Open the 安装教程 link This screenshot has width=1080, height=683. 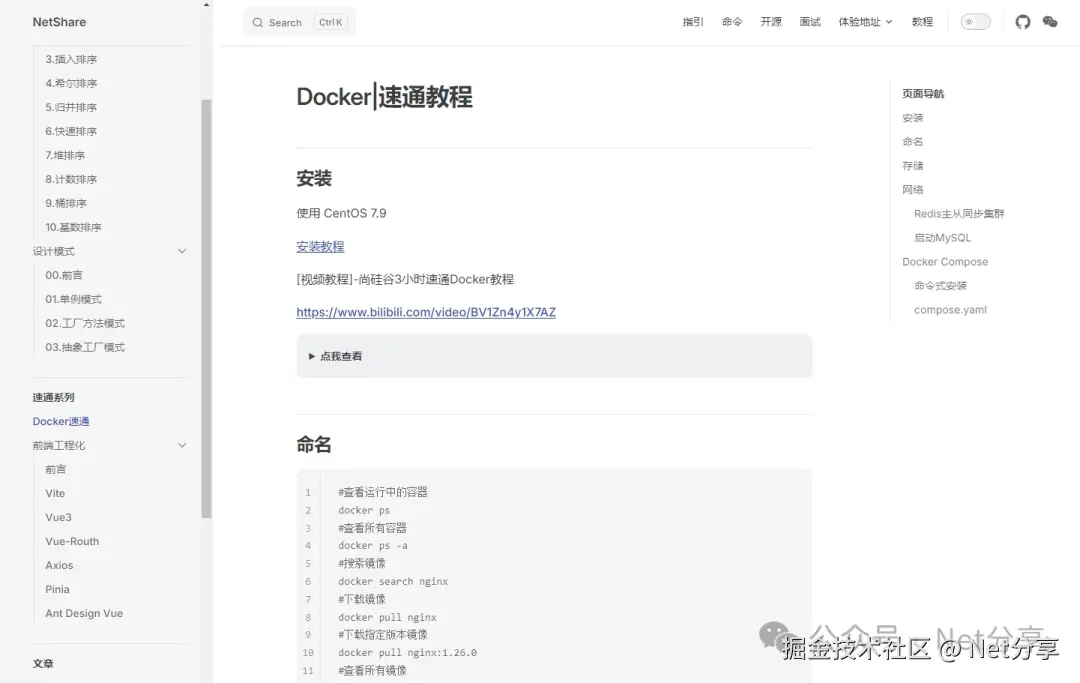click(320, 246)
